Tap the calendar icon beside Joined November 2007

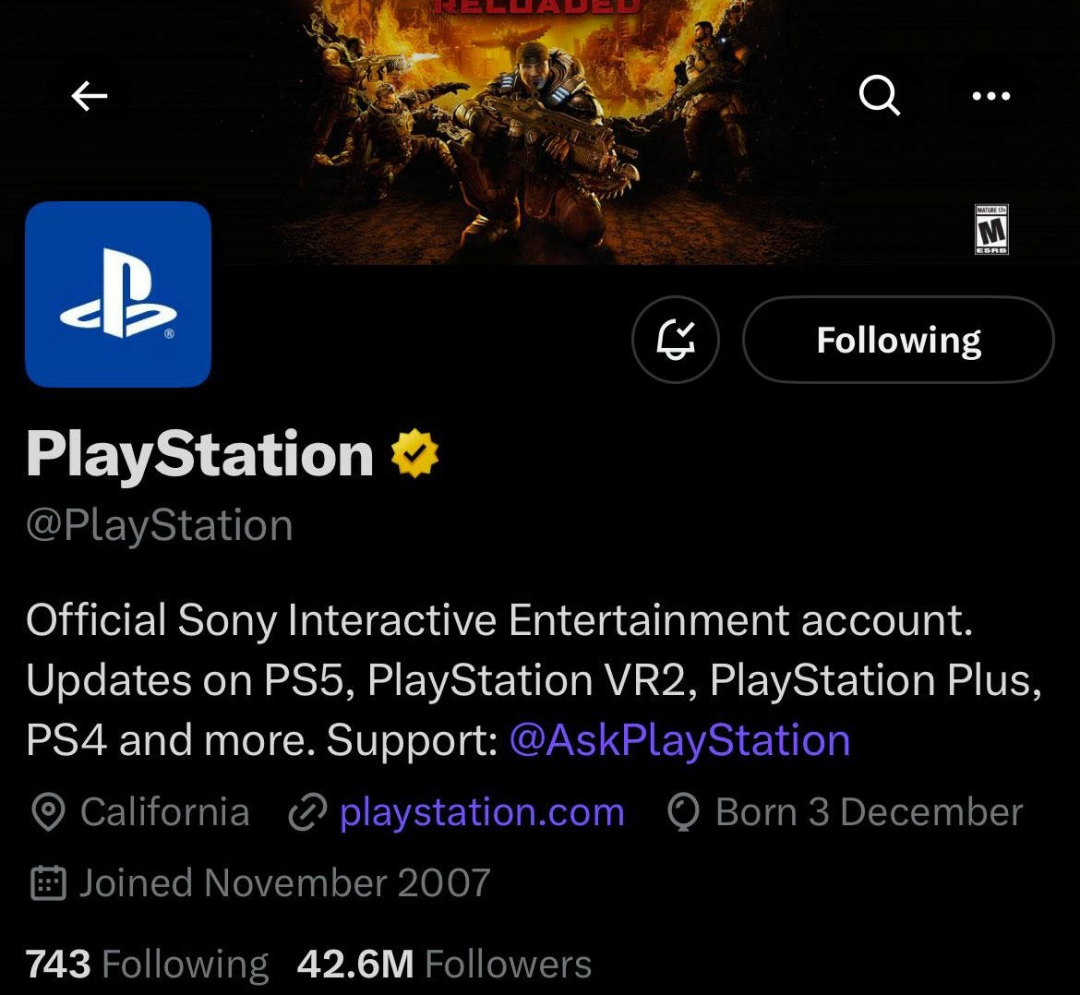pos(48,883)
